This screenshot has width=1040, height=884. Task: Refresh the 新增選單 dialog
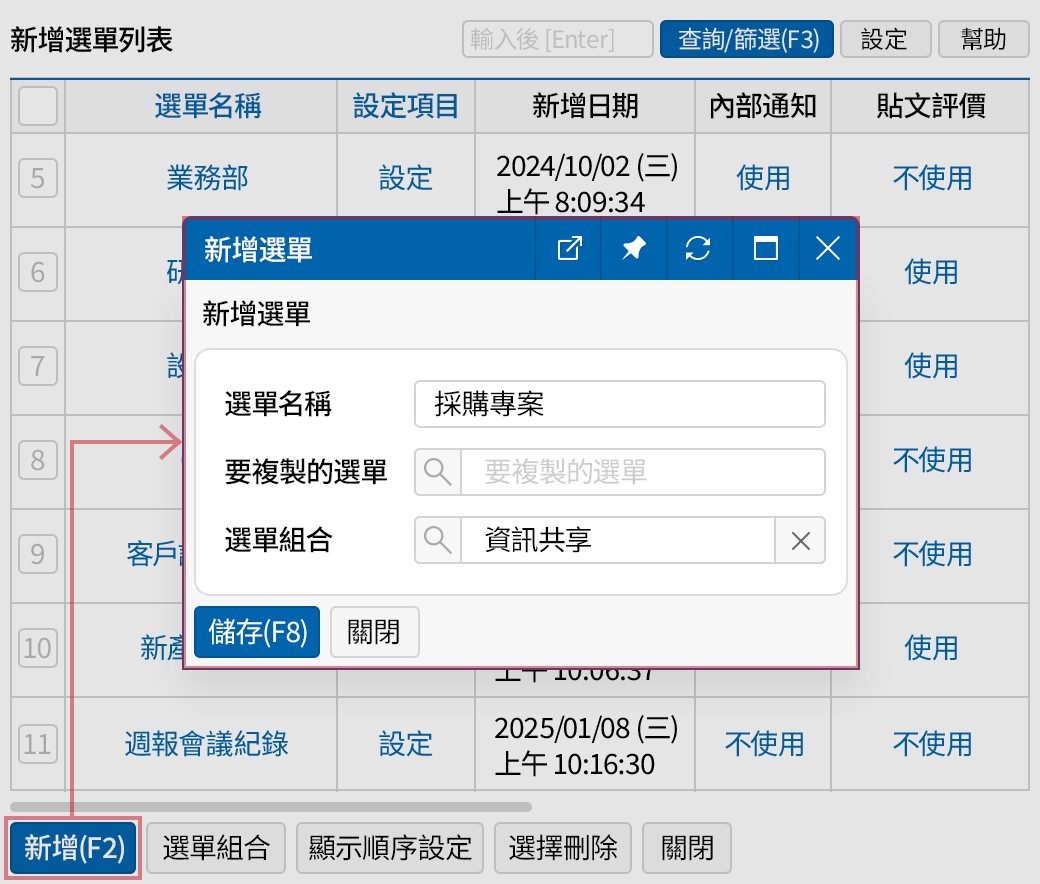(699, 251)
